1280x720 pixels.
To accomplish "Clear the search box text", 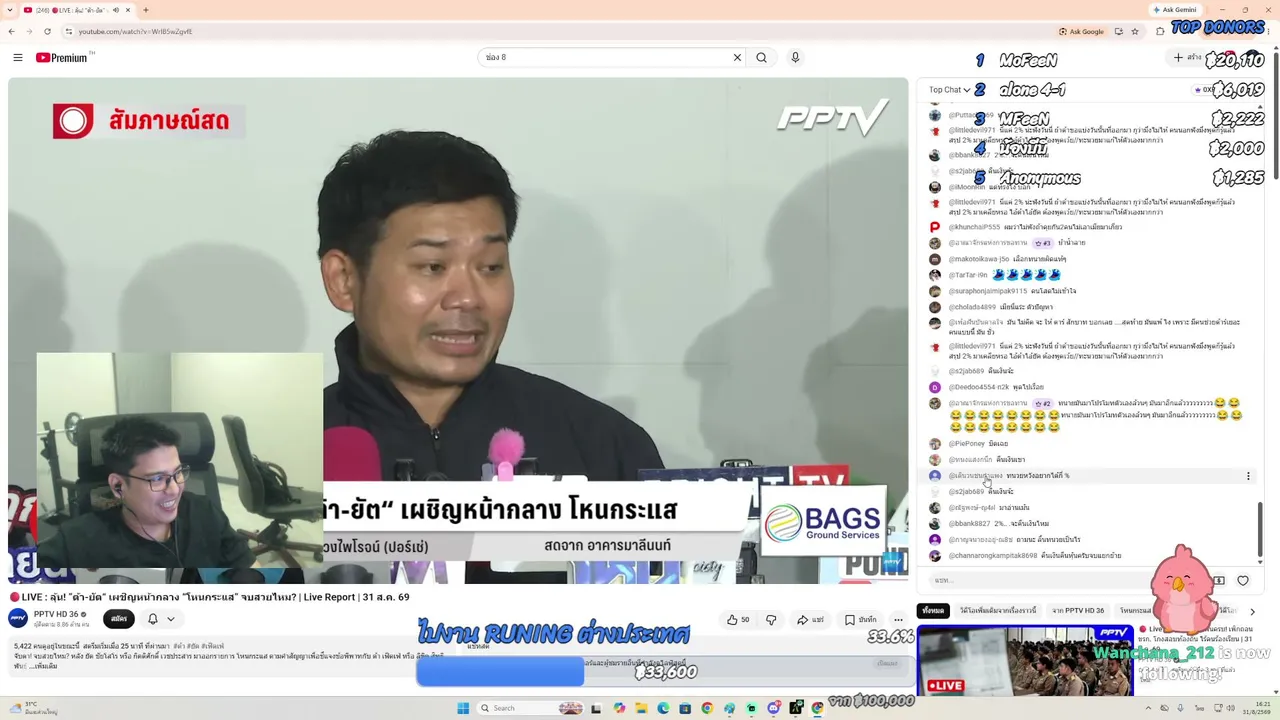I will tap(737, 57).
